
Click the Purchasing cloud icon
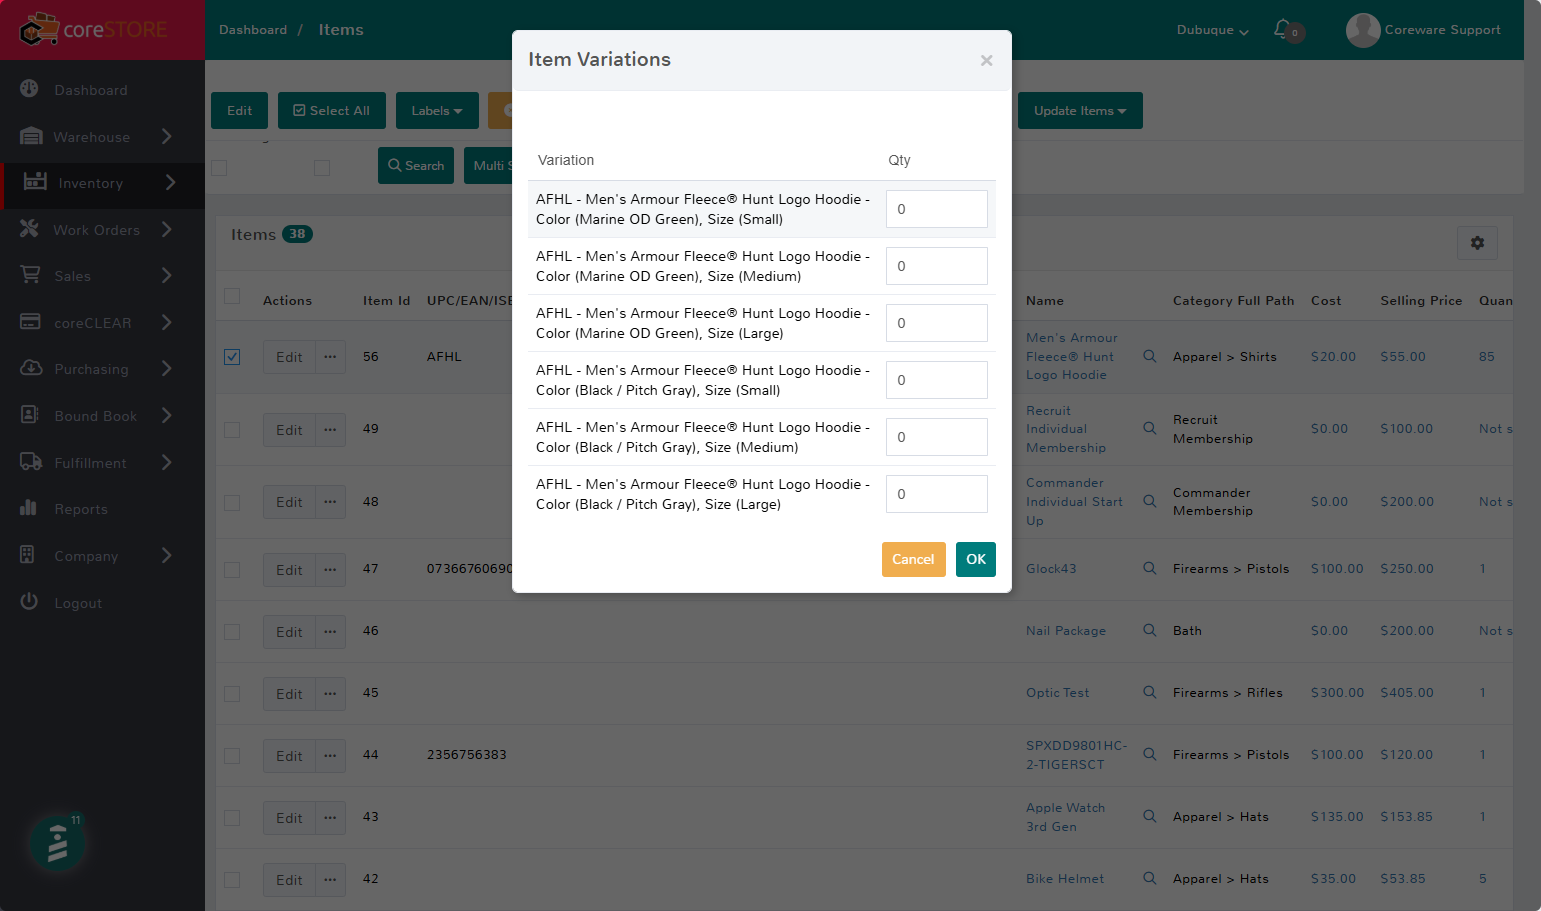(31, 368)
